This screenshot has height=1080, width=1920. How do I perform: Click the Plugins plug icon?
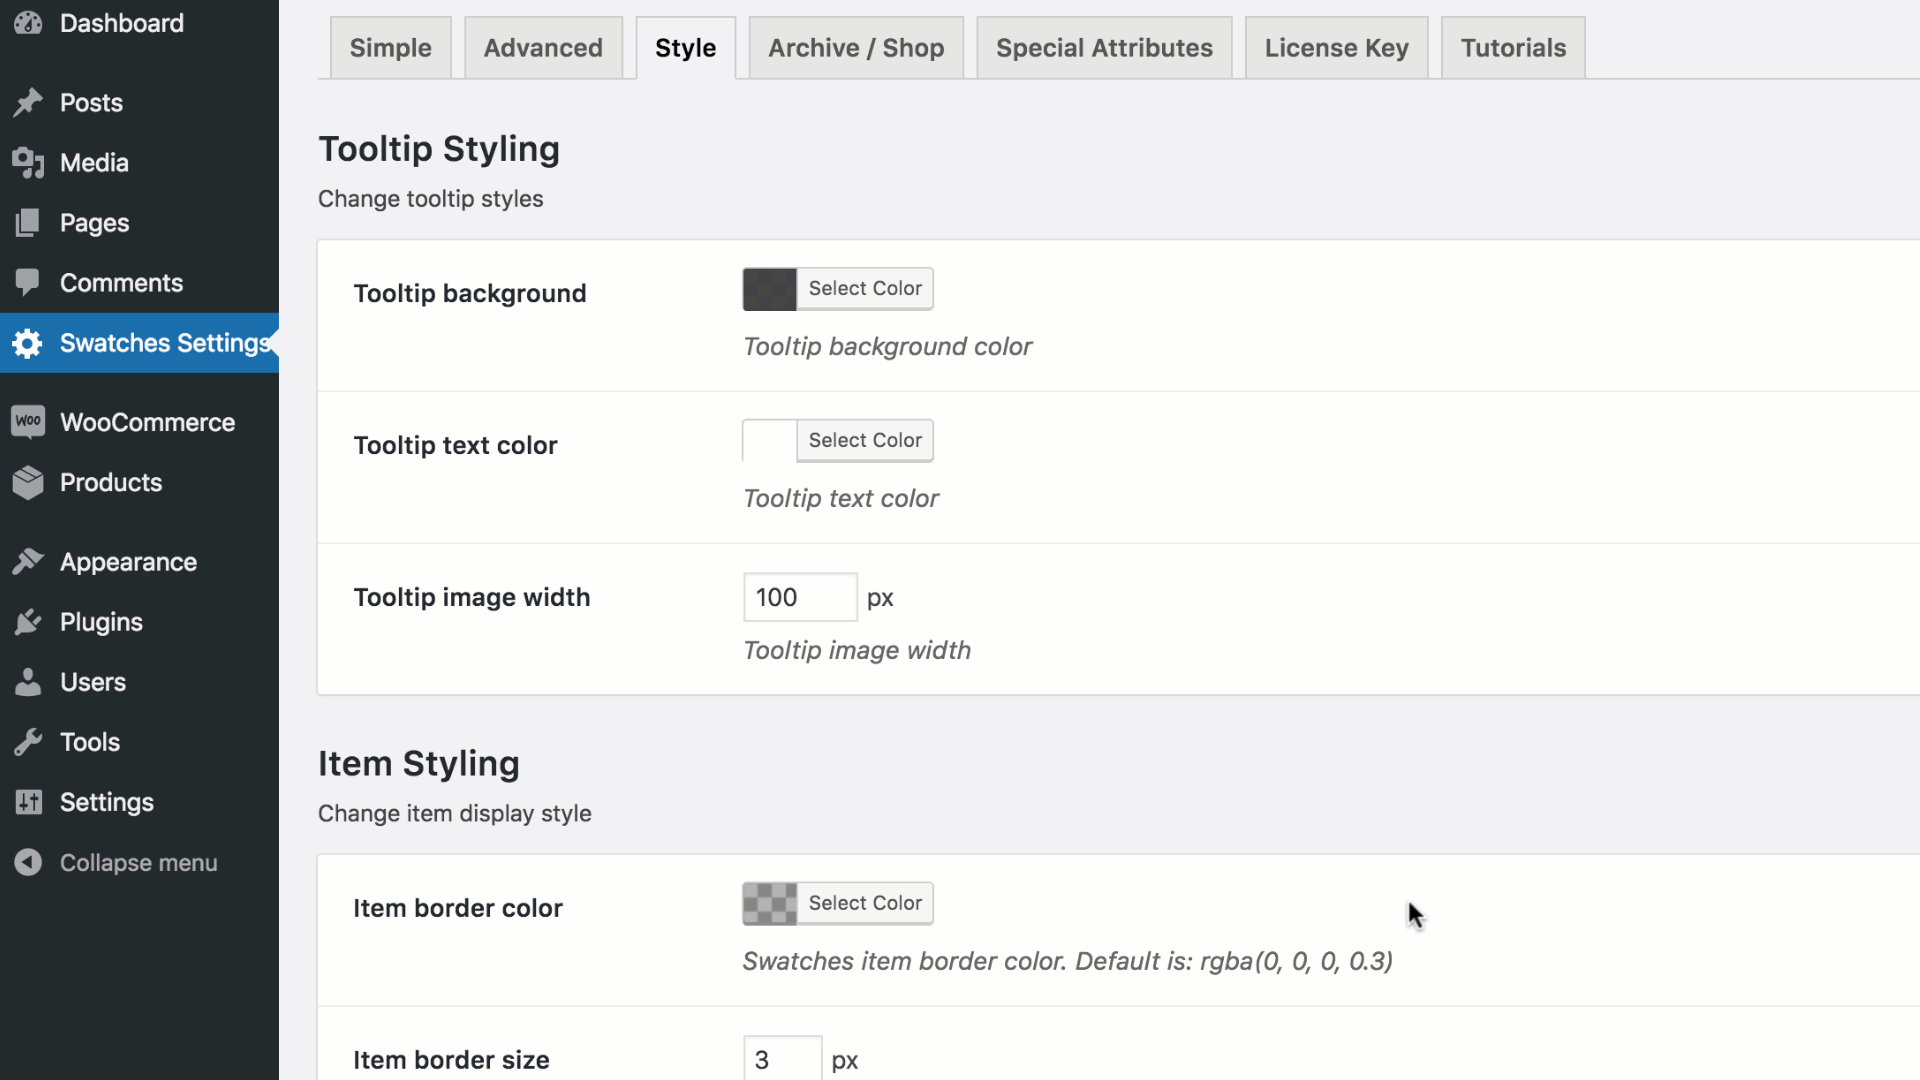click(x=28, y=621)
